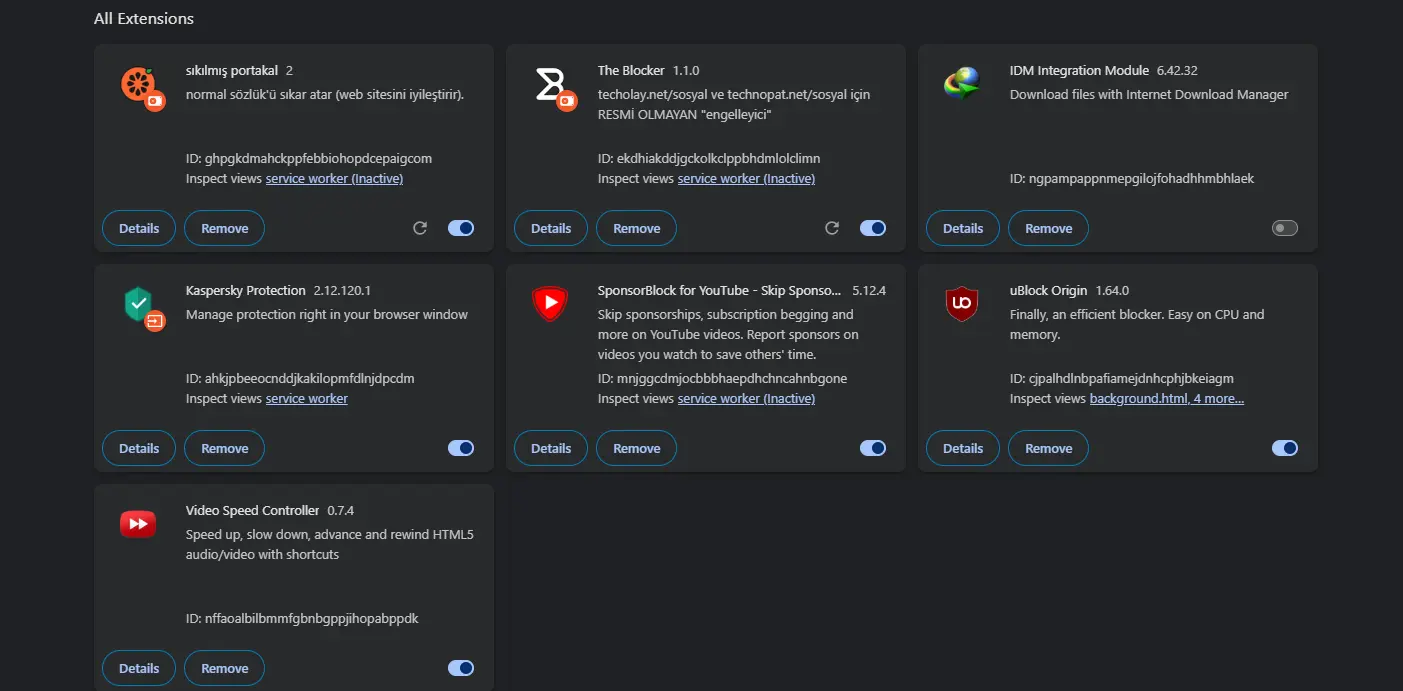Inspect sıkılmış portakal service worker link
1403x691 pixels.
(x=334, y=179)
